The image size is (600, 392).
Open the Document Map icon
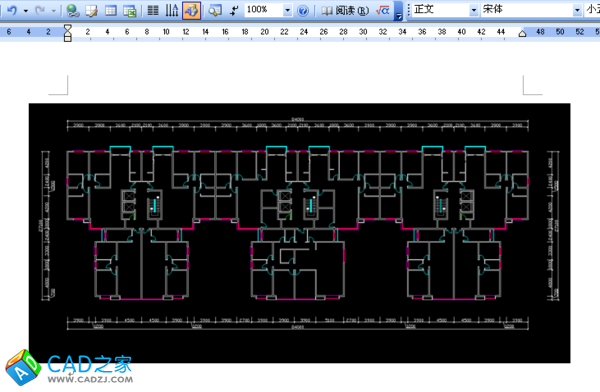[x=215, y=10]
